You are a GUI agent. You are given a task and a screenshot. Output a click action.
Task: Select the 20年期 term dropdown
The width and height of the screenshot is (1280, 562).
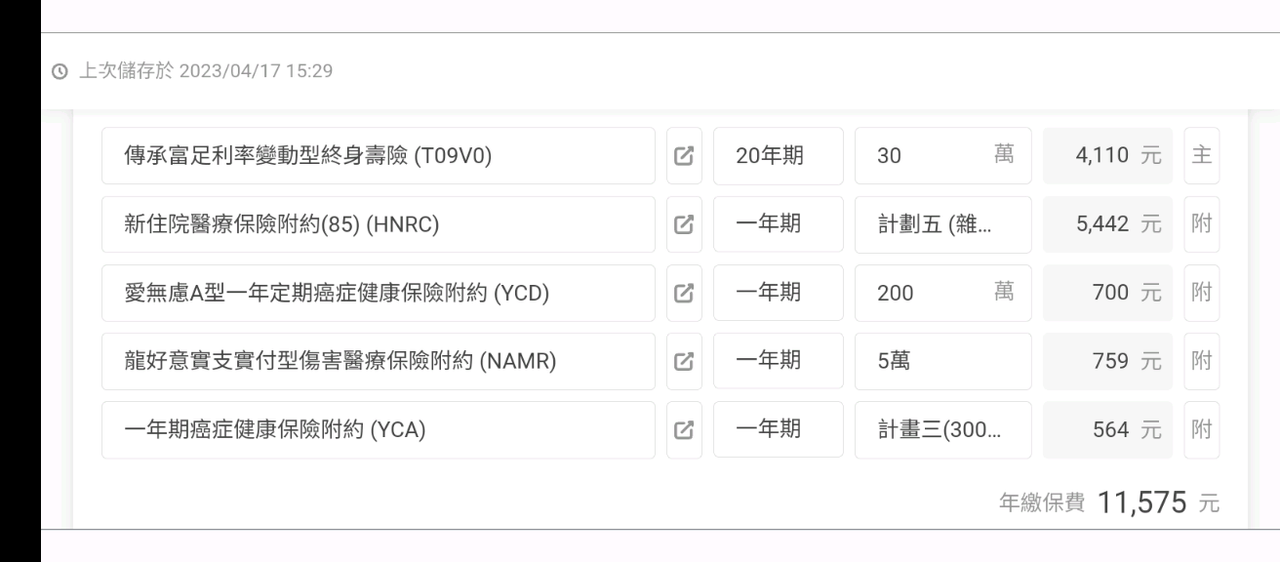(x=778, y=156)
